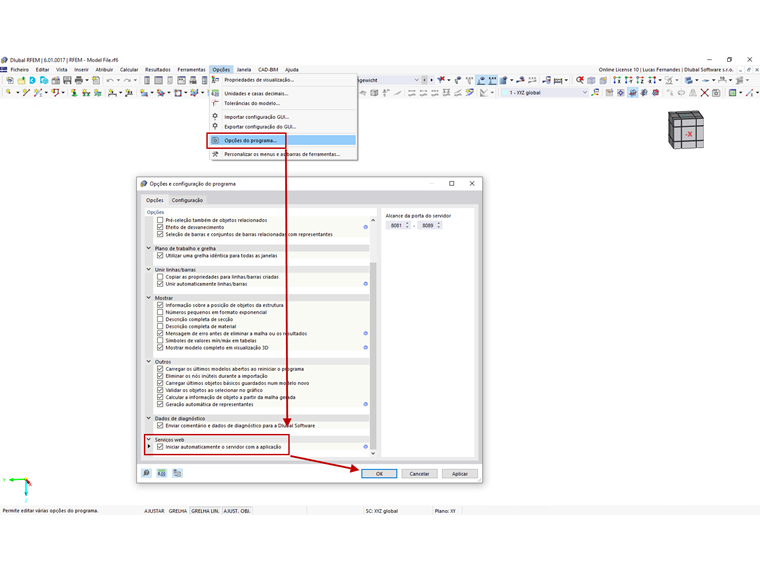Click the camera screenshot icon in the second toolbar row
The width and height of the screenshot is (760, 570).
[x=716, y=93]
